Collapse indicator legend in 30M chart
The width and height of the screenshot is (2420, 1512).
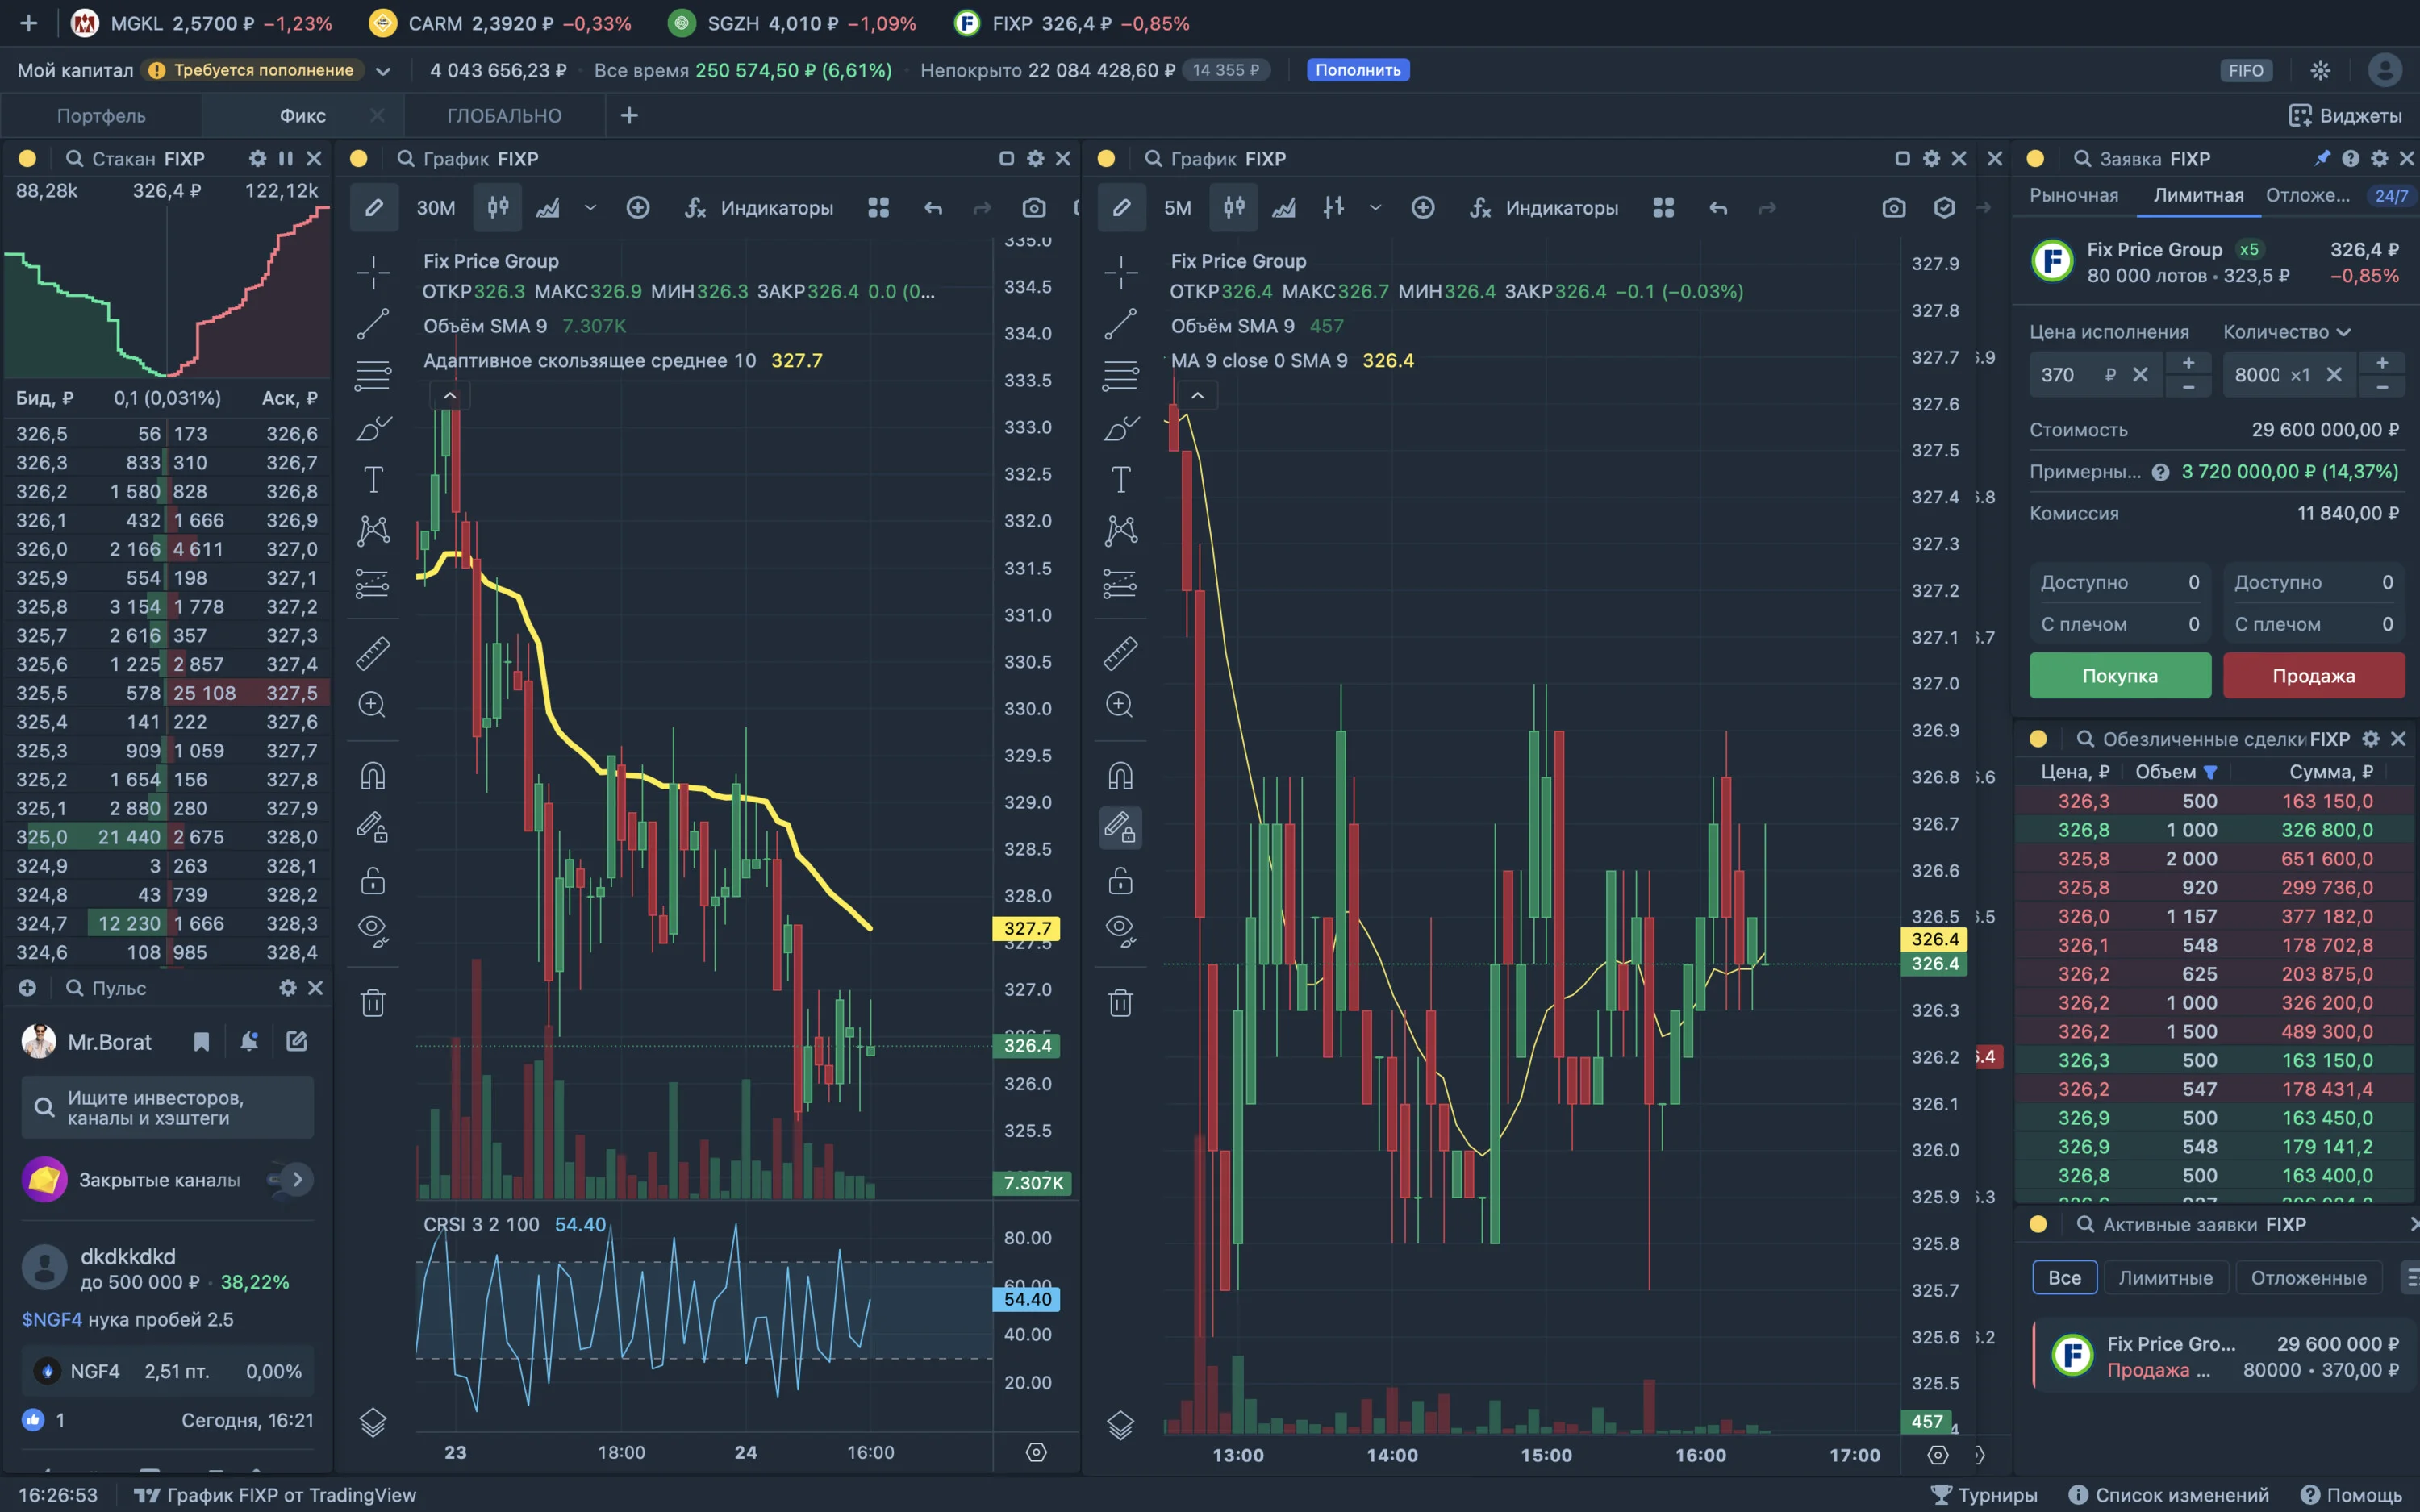[x=450, y=396]
